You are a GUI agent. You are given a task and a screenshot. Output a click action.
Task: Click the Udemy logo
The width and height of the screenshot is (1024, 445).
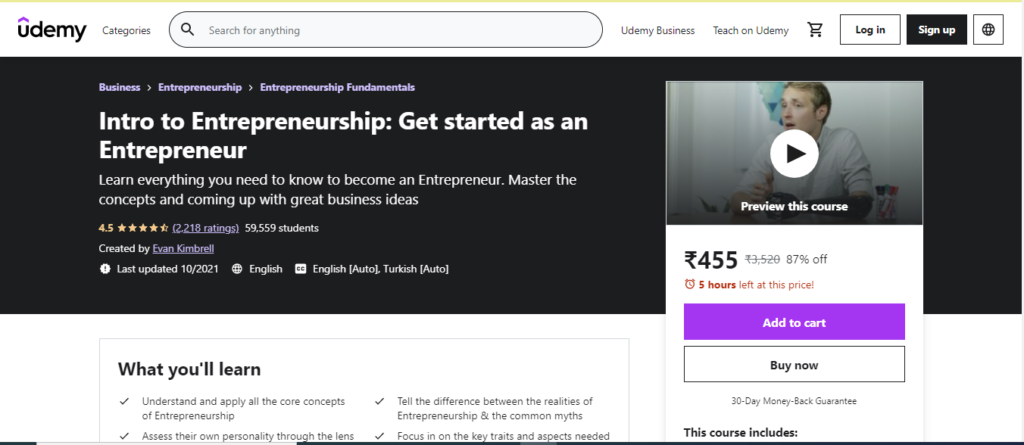(52, 29)
